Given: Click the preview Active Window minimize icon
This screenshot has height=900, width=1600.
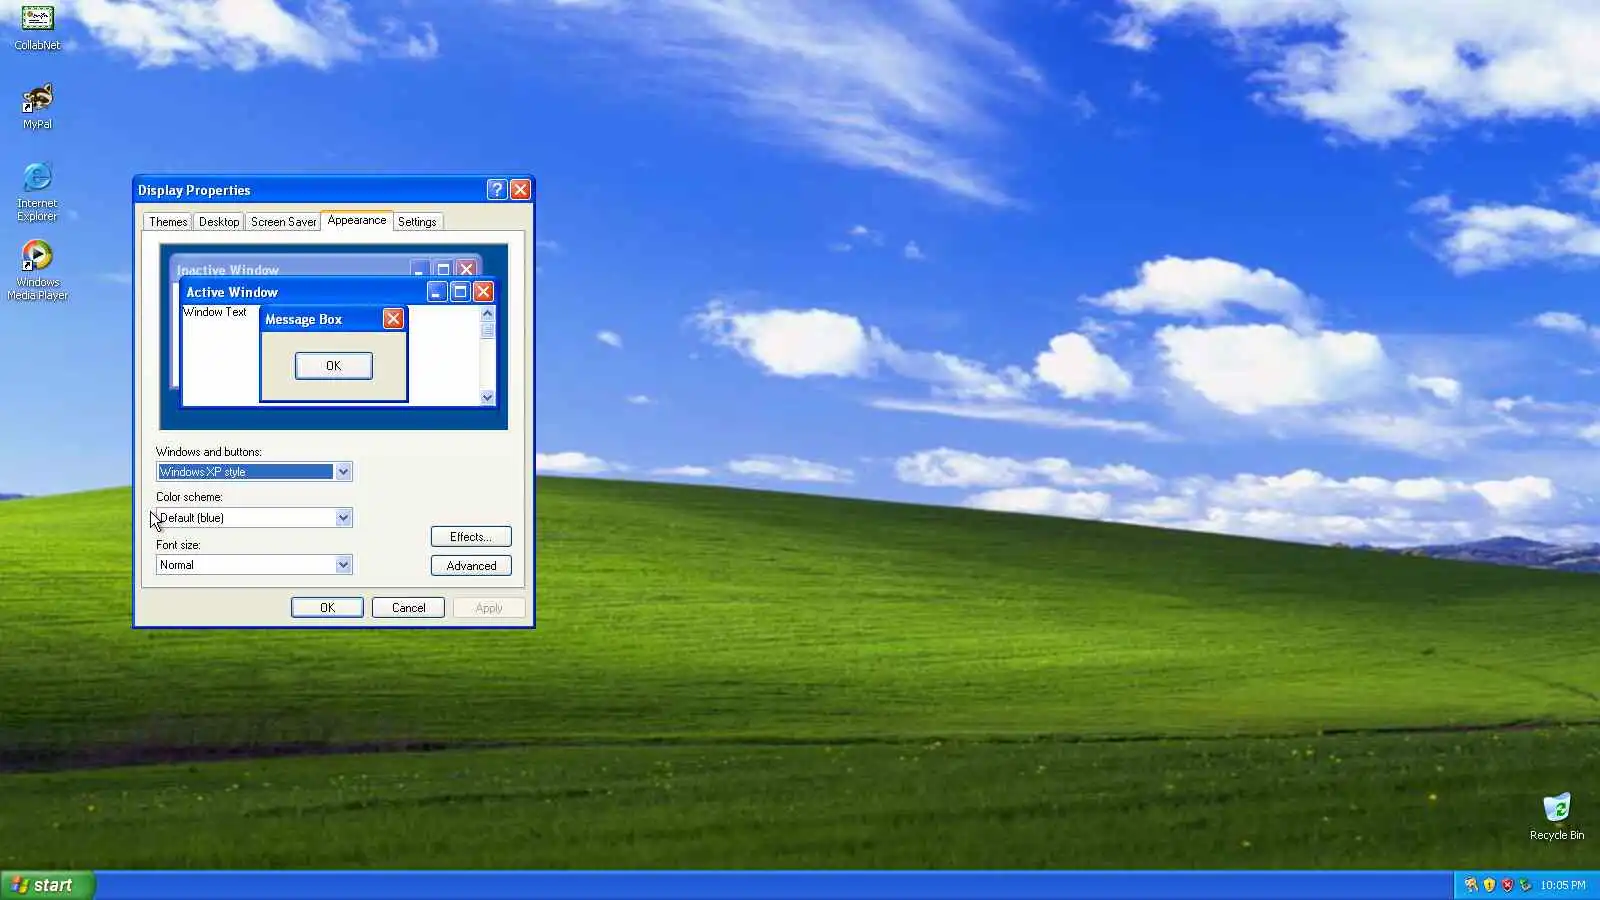Looking at the screenshot, I should [437, 291].
